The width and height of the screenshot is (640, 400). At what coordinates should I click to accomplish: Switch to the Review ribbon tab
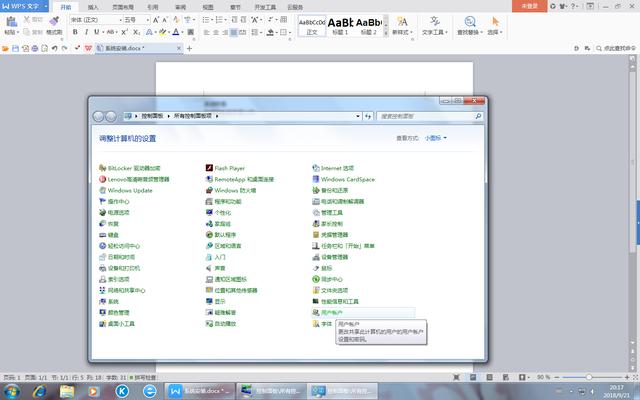(180, 7)
